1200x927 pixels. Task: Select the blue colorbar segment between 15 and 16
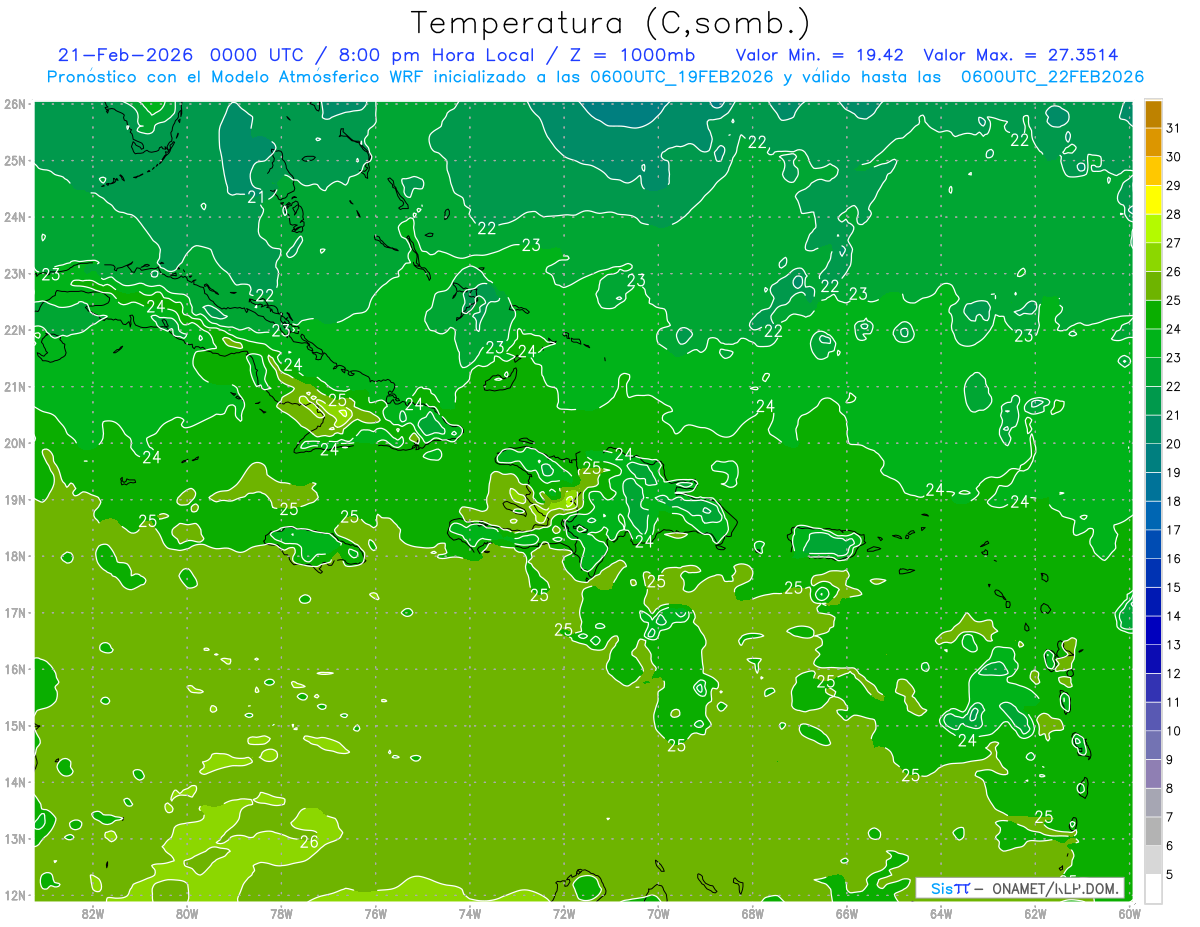coord(1153,573)
